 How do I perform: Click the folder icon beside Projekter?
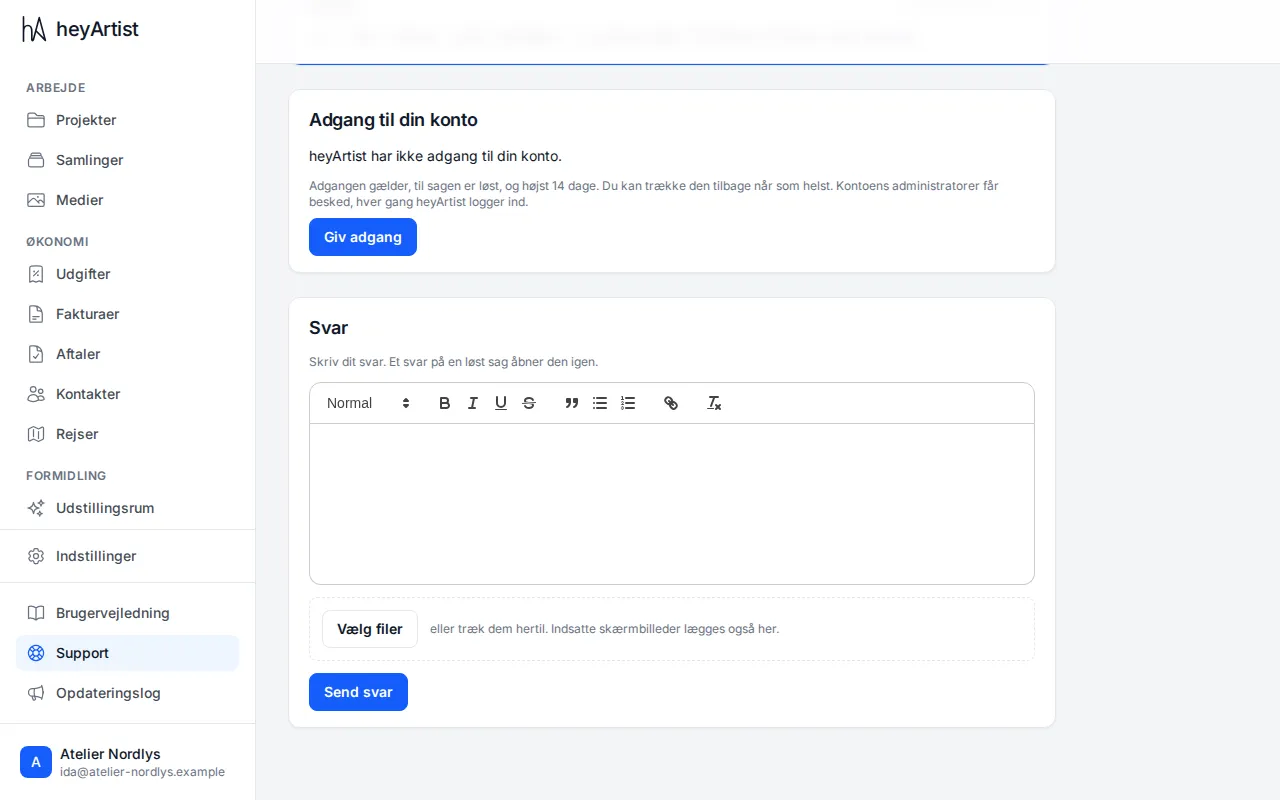(x=36, y=120)
